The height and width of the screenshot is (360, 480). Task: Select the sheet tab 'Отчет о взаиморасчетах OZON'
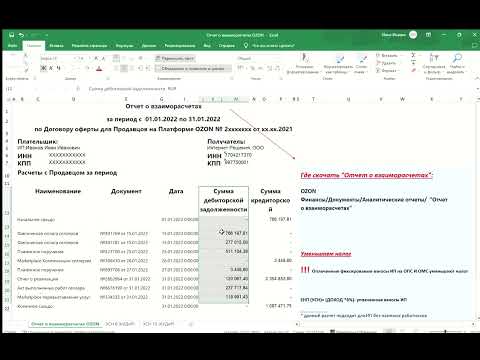click(x=65, y=324)
